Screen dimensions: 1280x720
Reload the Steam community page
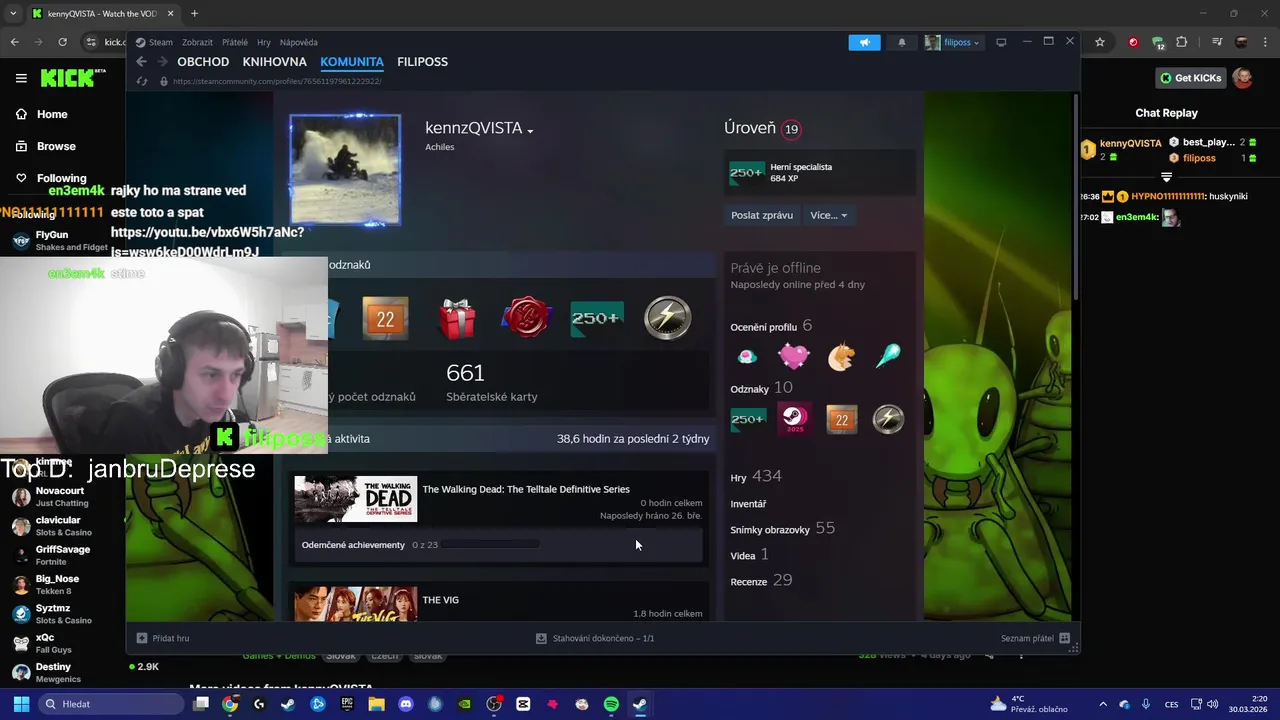click(x=142, y=81)
